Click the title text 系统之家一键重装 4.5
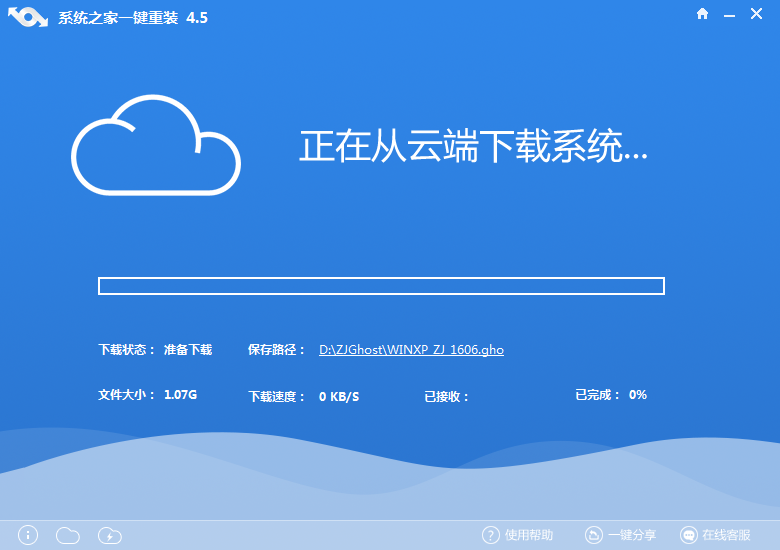The image size is (780, 550). pos(133,18)
